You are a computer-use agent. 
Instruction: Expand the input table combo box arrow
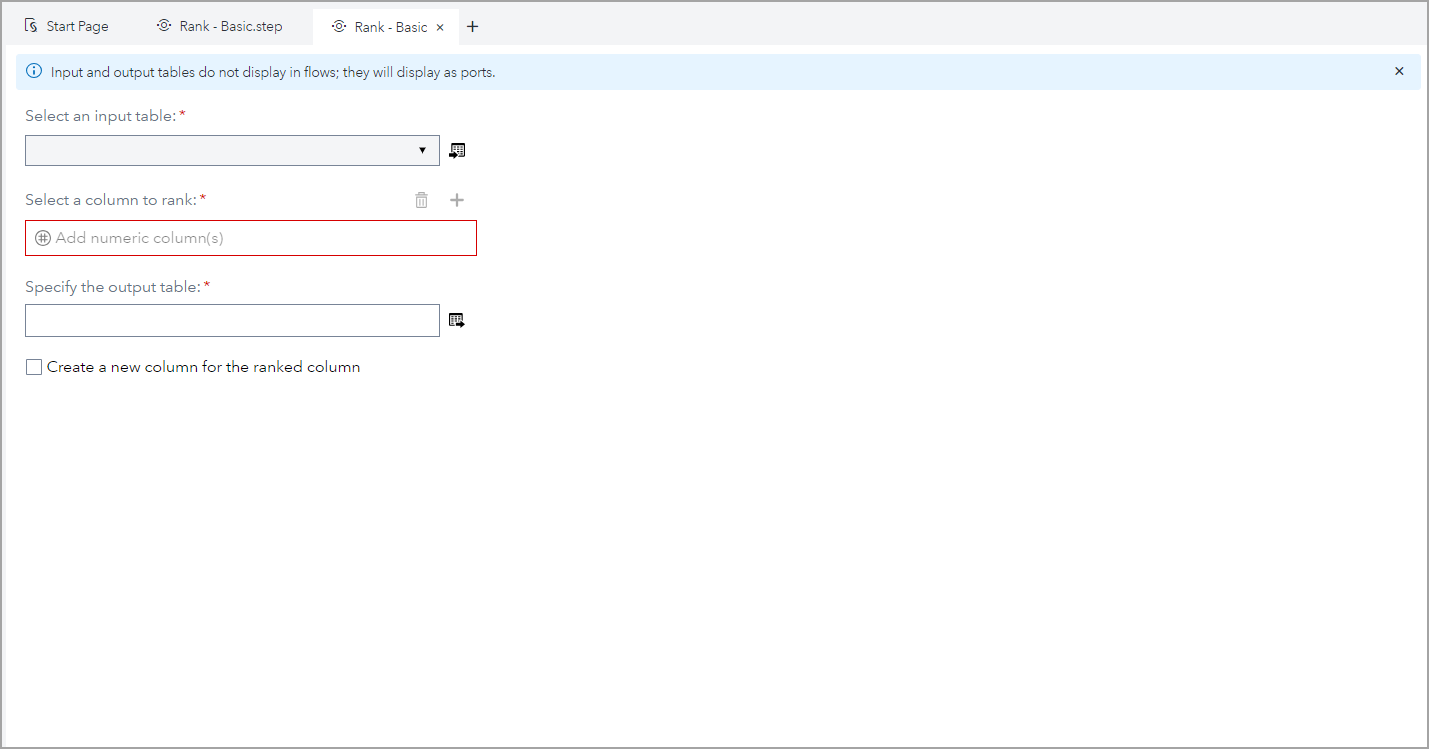[x=421, y=150]
